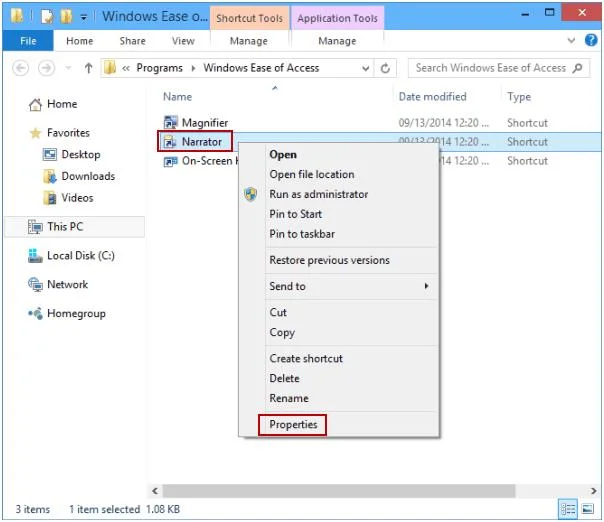The image size is (604, 522).
Task: Expand the ribbon with the chevron
Action: tap(571, 40)
